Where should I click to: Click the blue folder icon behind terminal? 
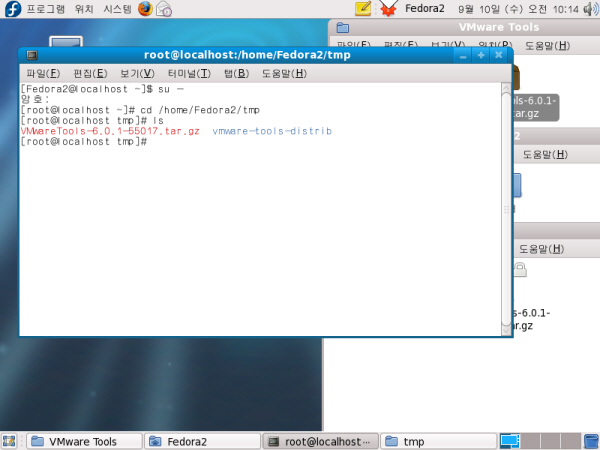(517, 185)
